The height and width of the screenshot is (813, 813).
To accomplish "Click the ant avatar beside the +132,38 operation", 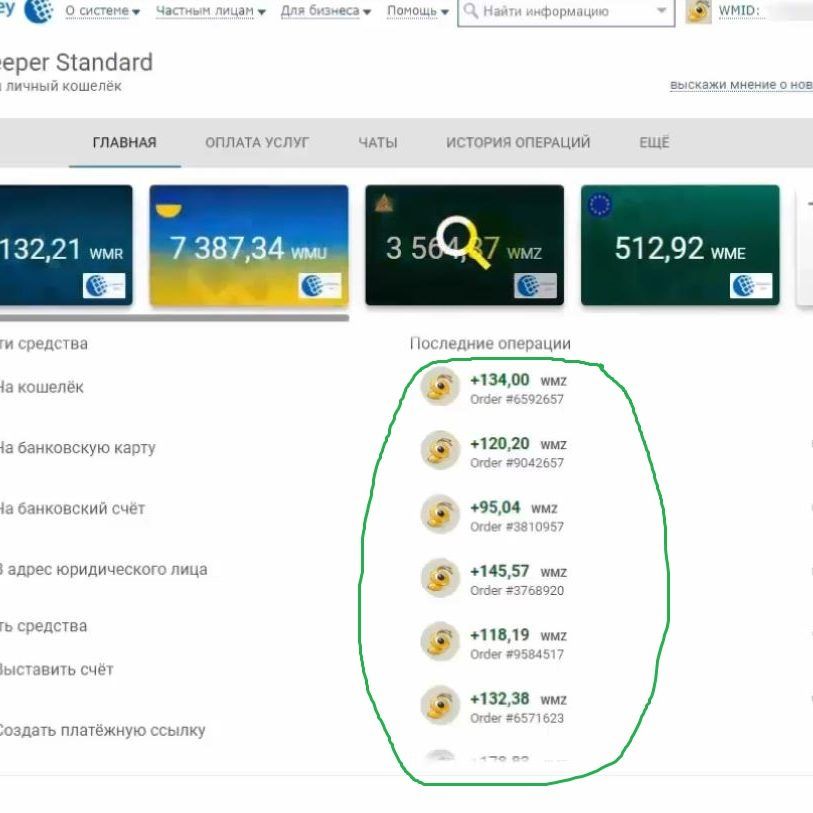I will [x=440, y=705].
